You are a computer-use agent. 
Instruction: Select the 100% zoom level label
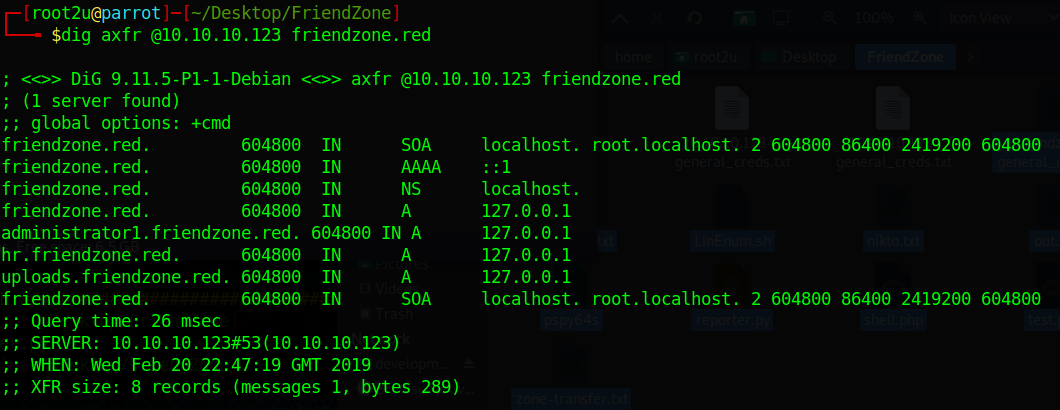point(874,18)
